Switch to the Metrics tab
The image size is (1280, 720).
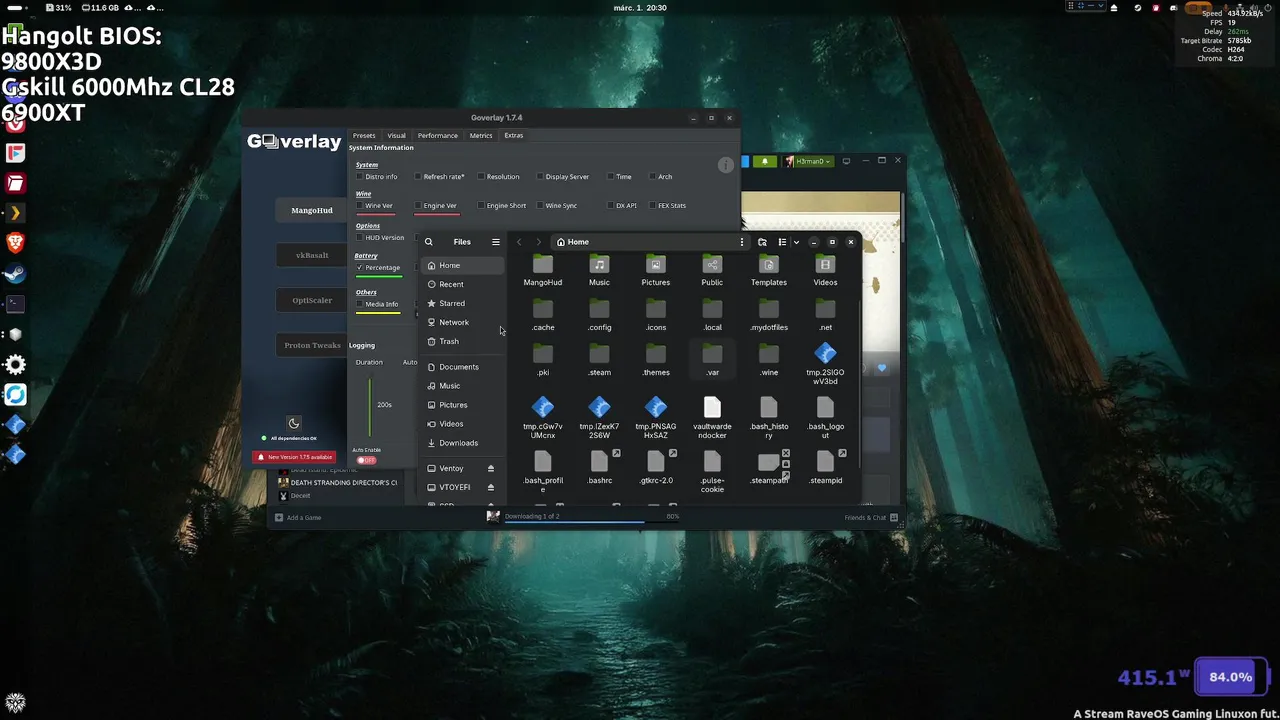point(481,135)
